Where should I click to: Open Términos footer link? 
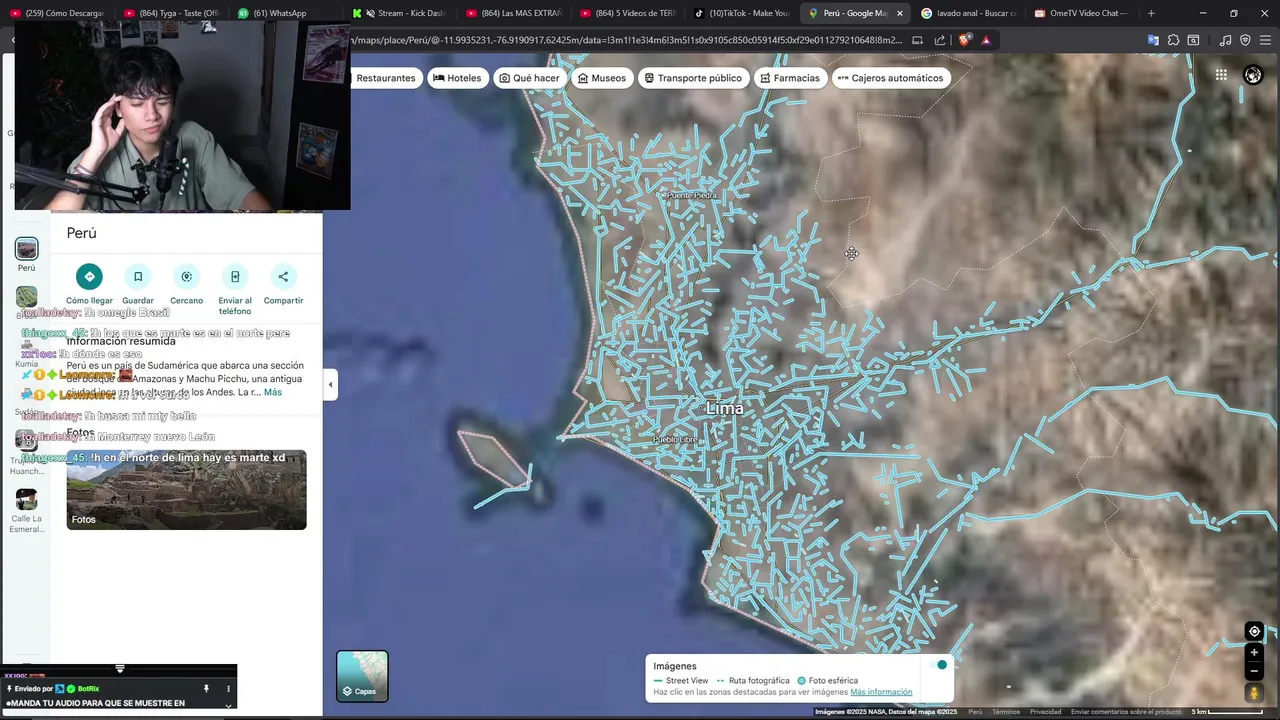(1006, 712)
